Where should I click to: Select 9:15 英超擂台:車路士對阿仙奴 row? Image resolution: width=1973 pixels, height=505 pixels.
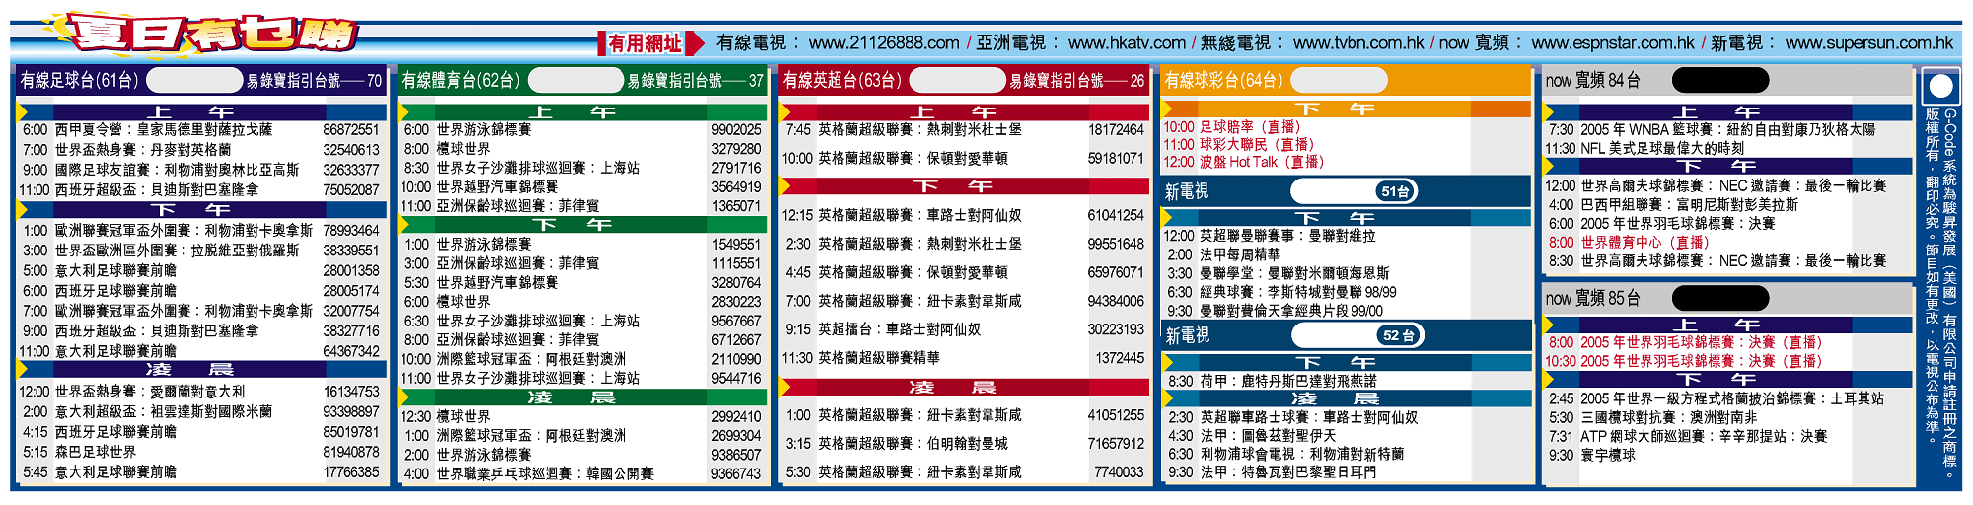963,329
